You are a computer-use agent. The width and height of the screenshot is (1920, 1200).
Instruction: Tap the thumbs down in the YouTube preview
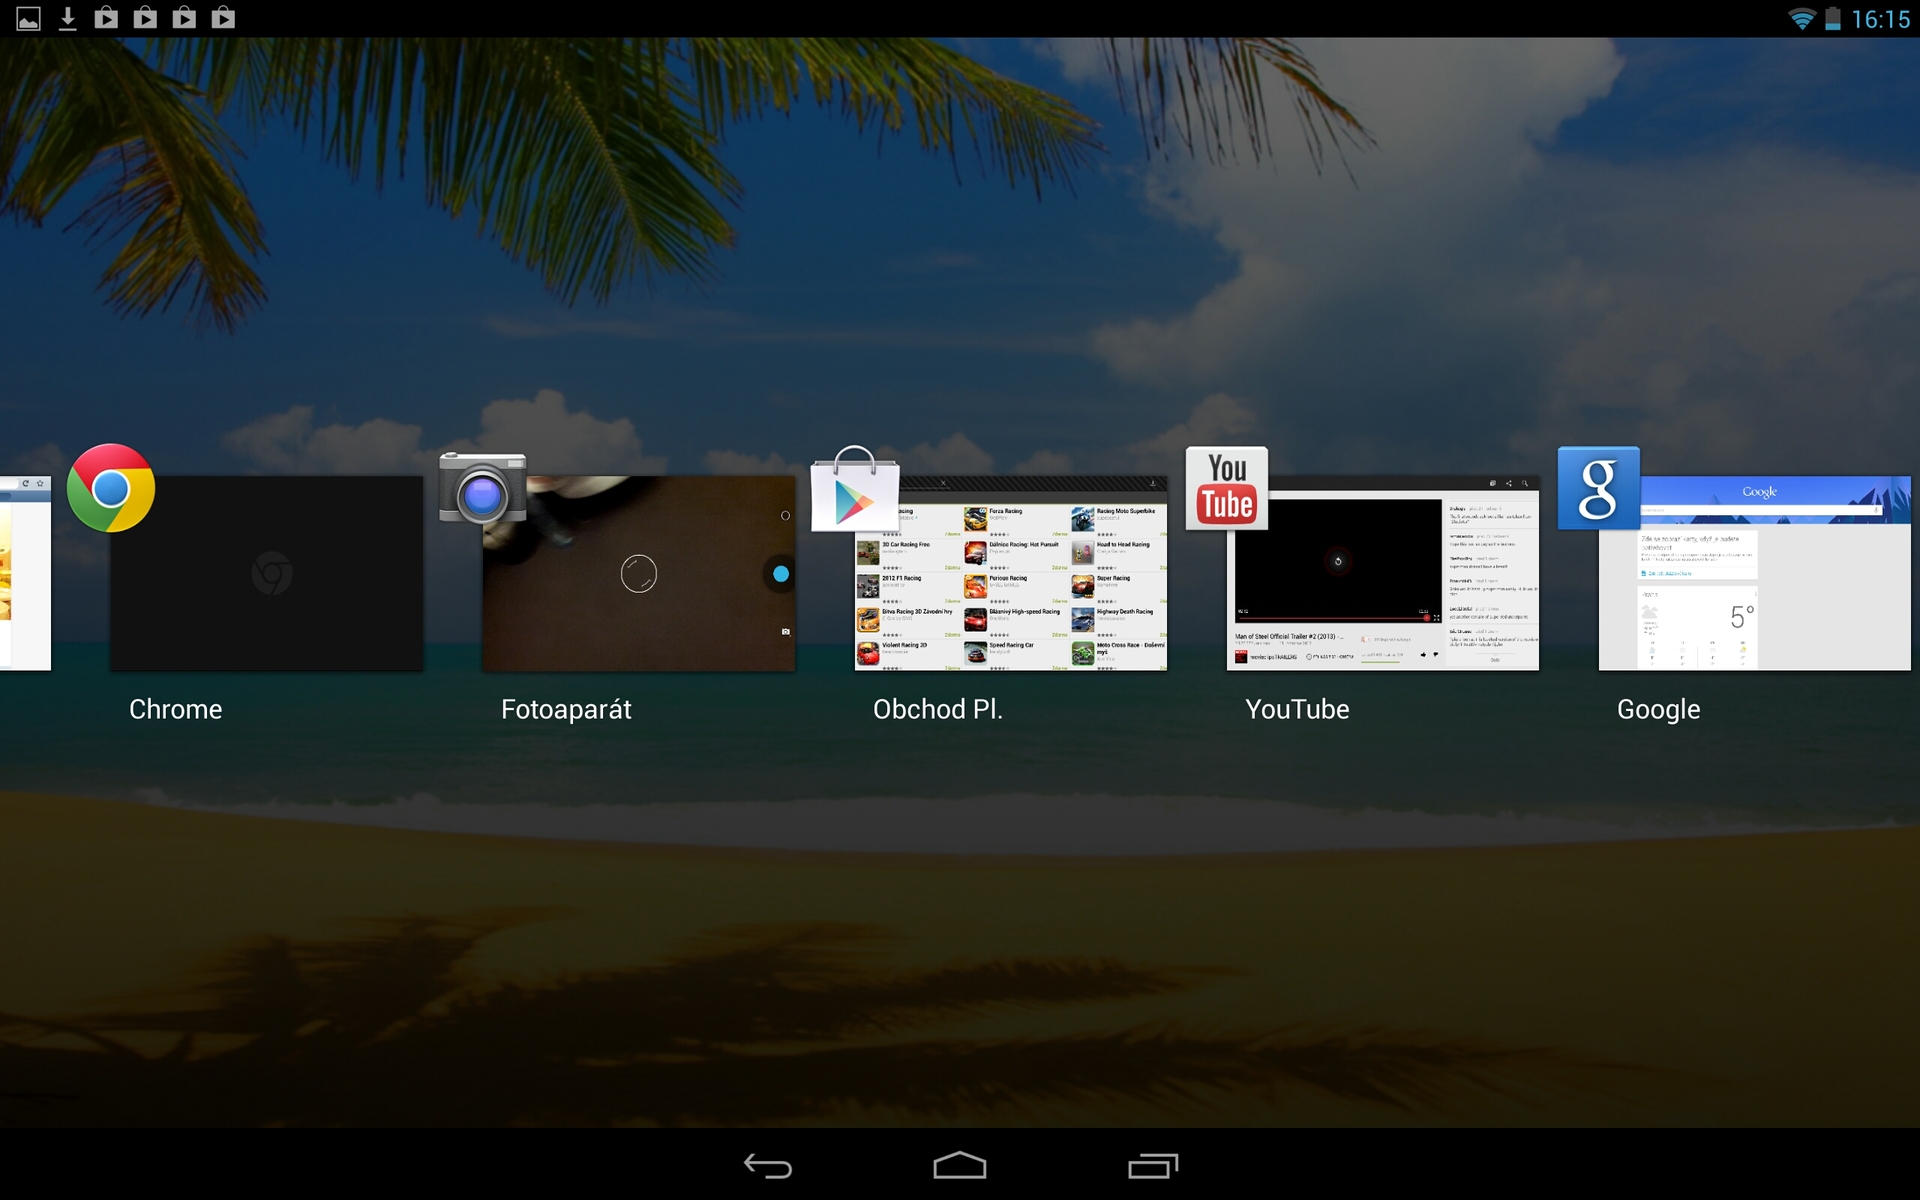pyautogui.click(x=1436, y=655)
